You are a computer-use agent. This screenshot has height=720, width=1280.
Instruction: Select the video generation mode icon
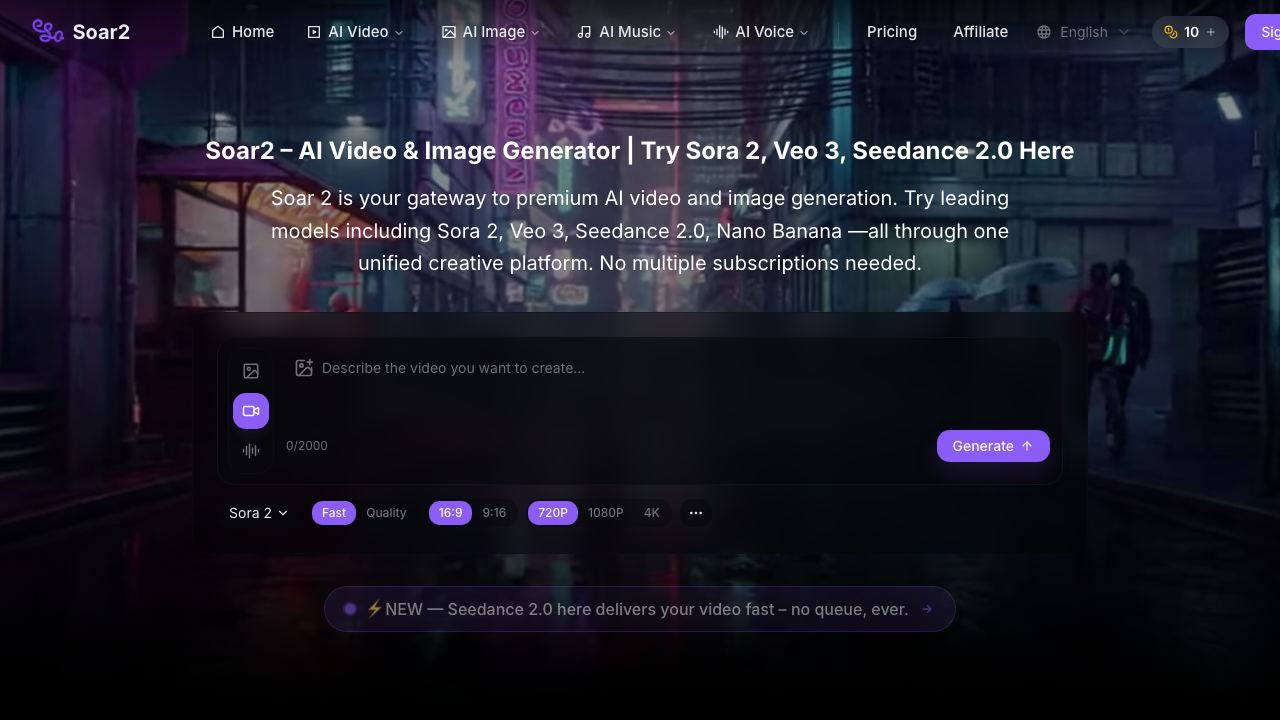(251, 411)
